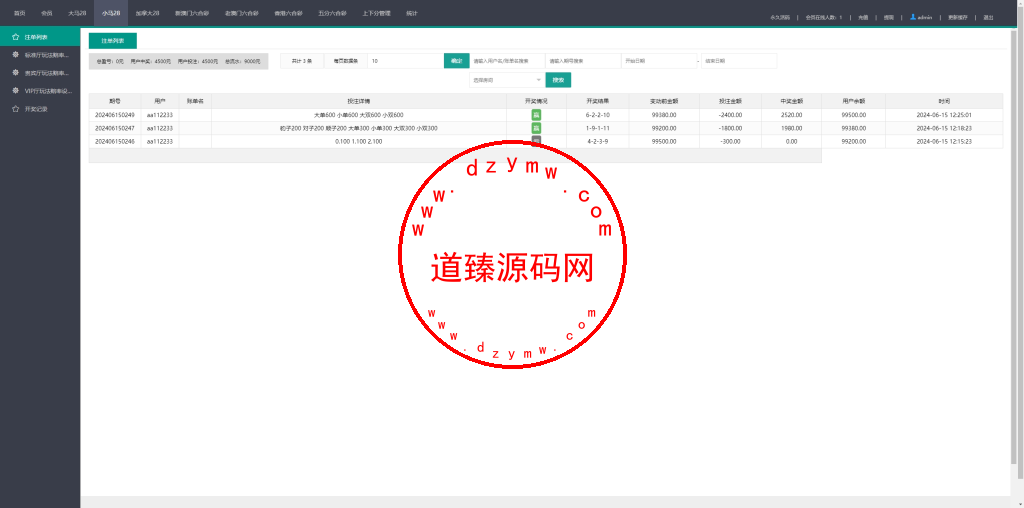The height and width of the screenshot is (508, 1024).
Task: Click timestamp 2024-06-15 12:18:23
Action: (x=944, y=129)
